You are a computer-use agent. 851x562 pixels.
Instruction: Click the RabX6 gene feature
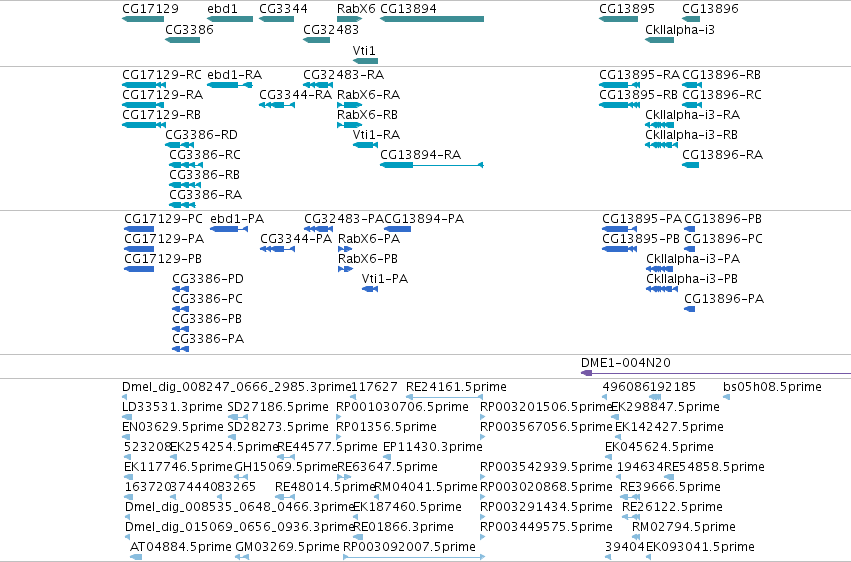point(350,19)
